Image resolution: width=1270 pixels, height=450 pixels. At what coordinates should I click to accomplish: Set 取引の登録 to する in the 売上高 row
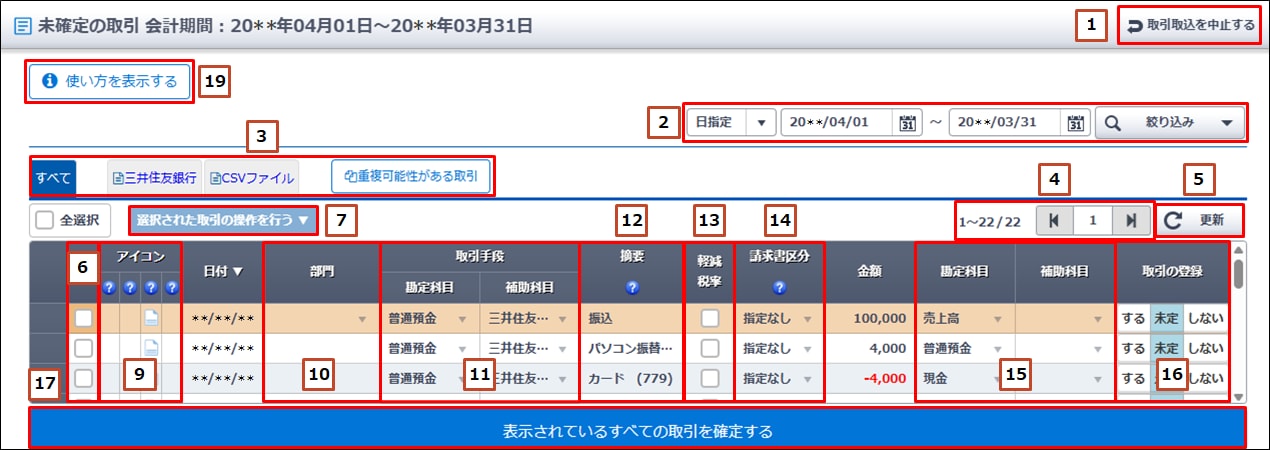click(x=1133, y=319)
